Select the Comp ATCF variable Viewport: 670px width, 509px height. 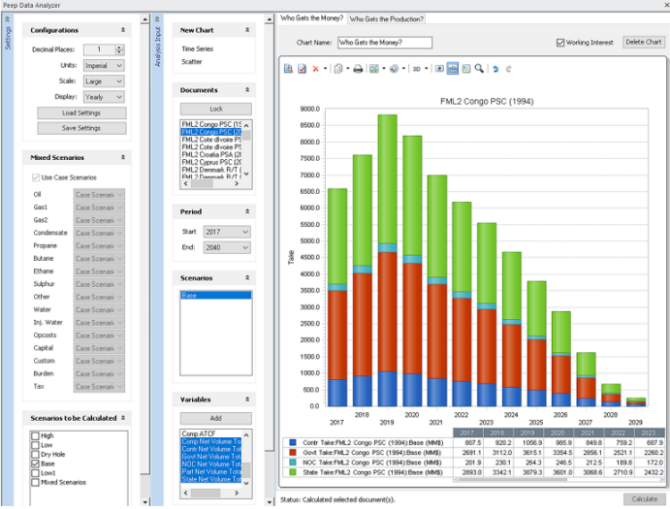[x=211, y=433]
